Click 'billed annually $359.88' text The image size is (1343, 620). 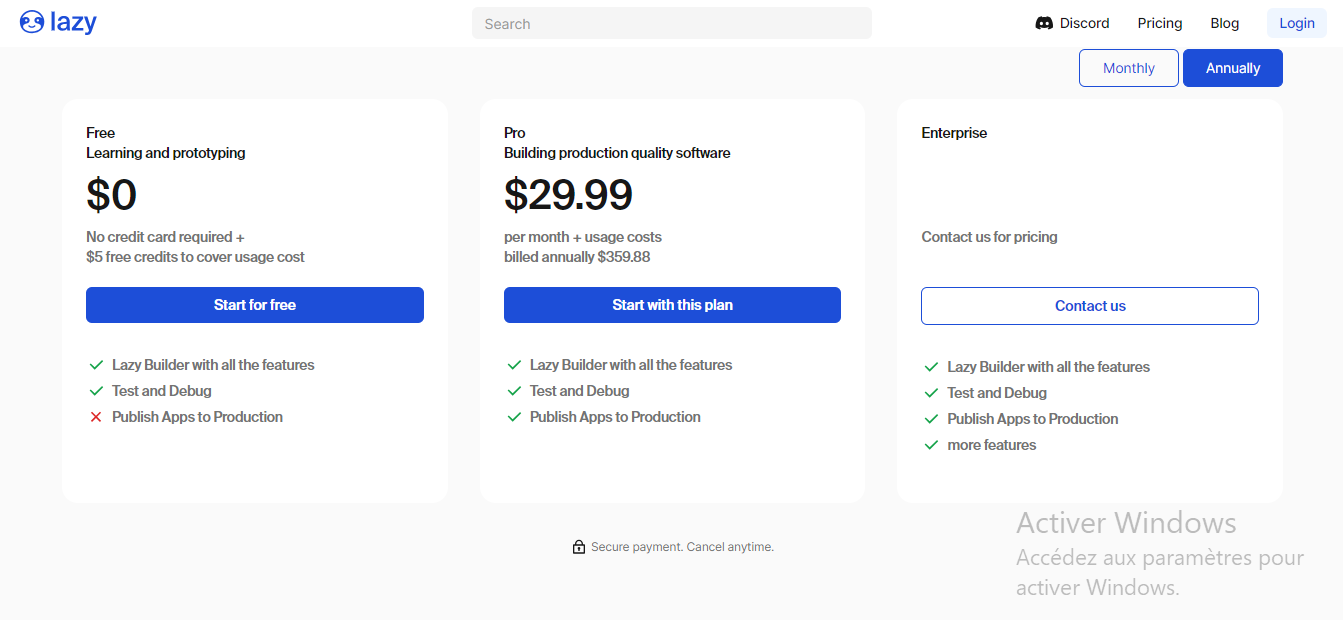(577, 257)
